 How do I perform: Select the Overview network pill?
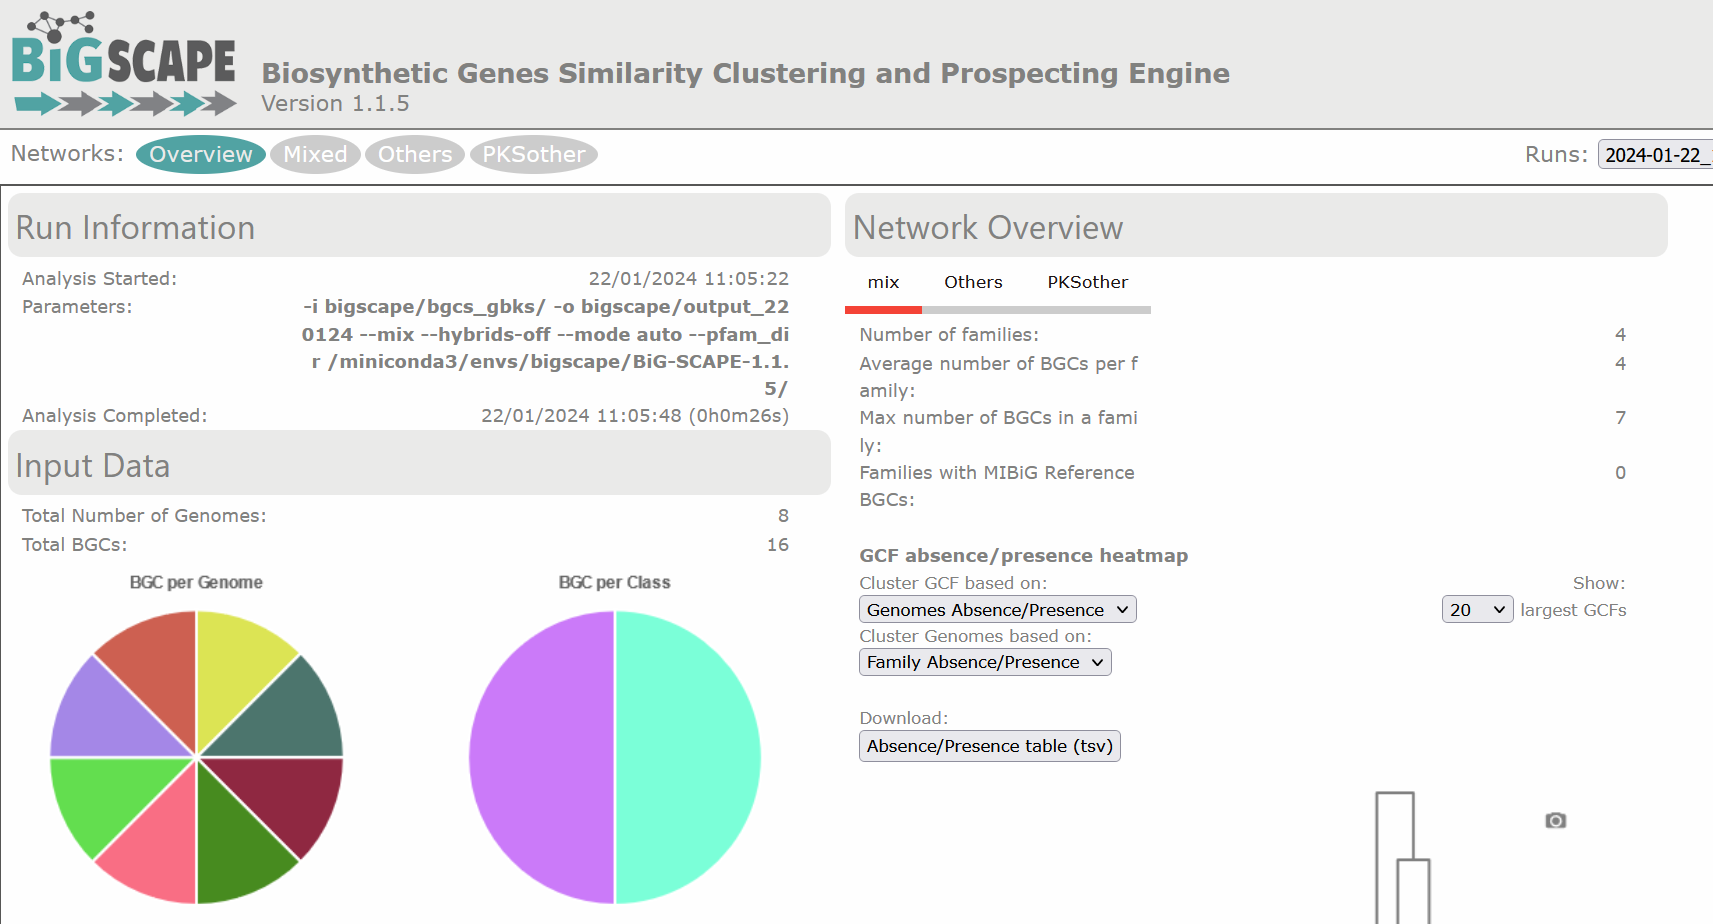click(200, 154)
